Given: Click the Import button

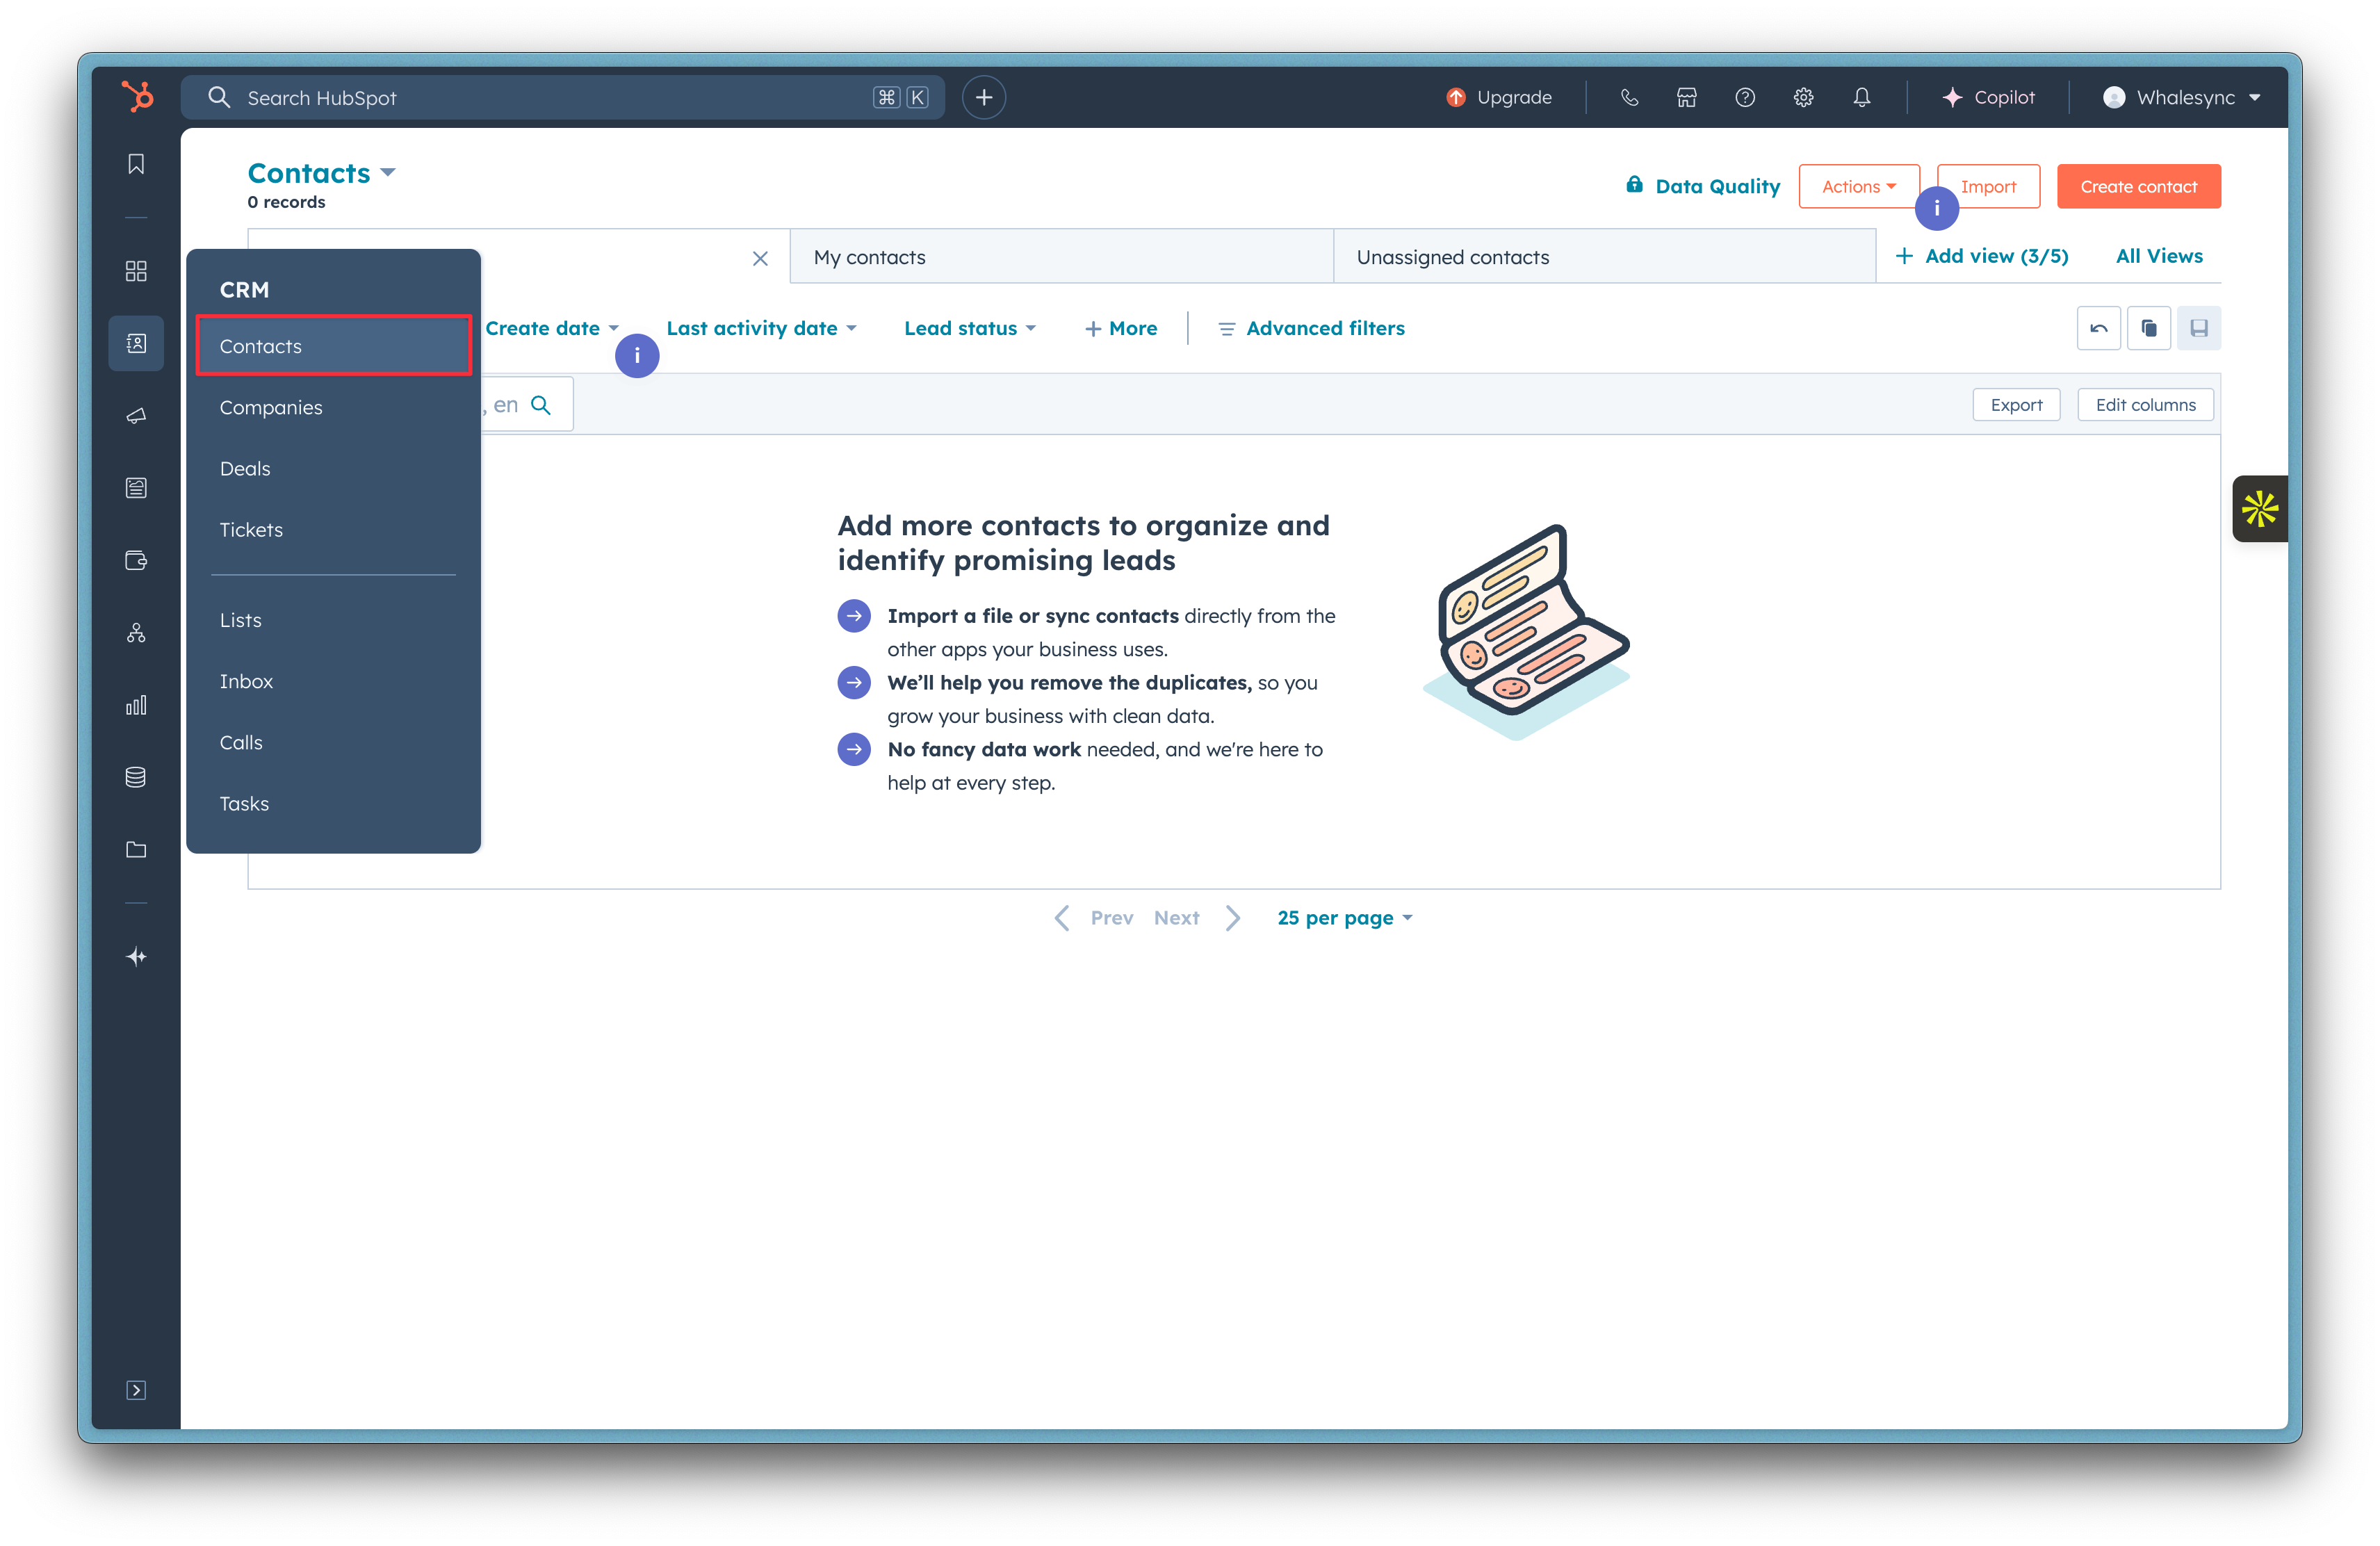Looking at the screenshot, I should pyautogui.click(x=1988, y=186).
